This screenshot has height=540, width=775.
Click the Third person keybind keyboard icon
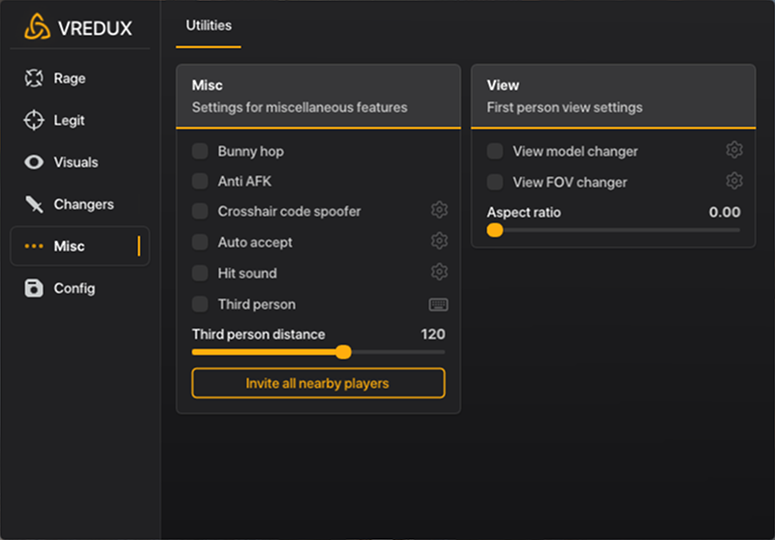pos(438,304)
